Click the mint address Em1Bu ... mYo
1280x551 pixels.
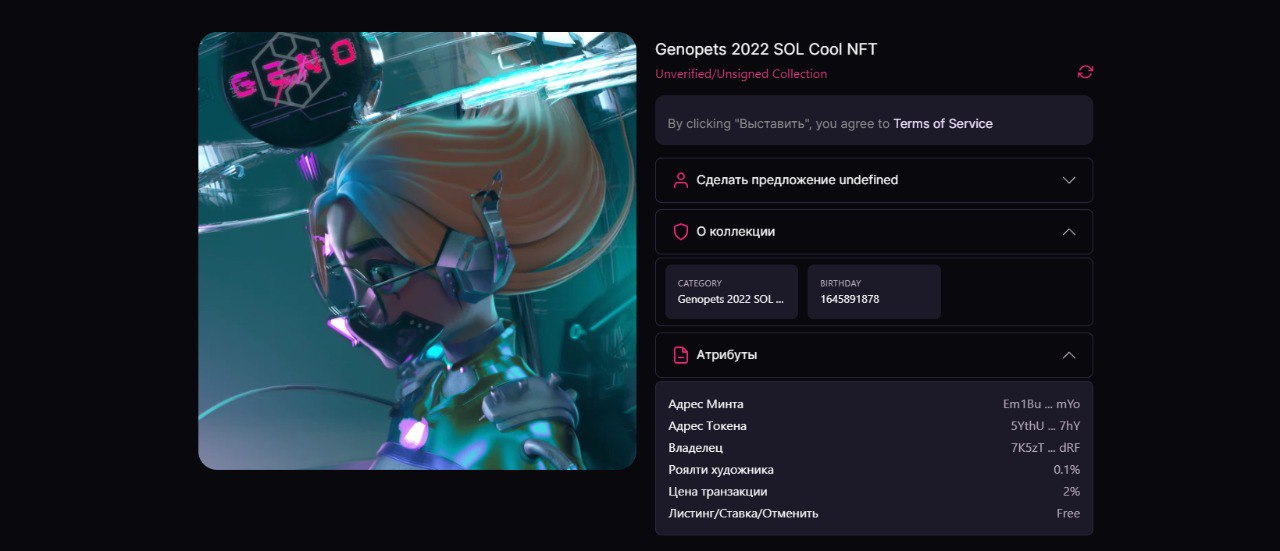1041,404
